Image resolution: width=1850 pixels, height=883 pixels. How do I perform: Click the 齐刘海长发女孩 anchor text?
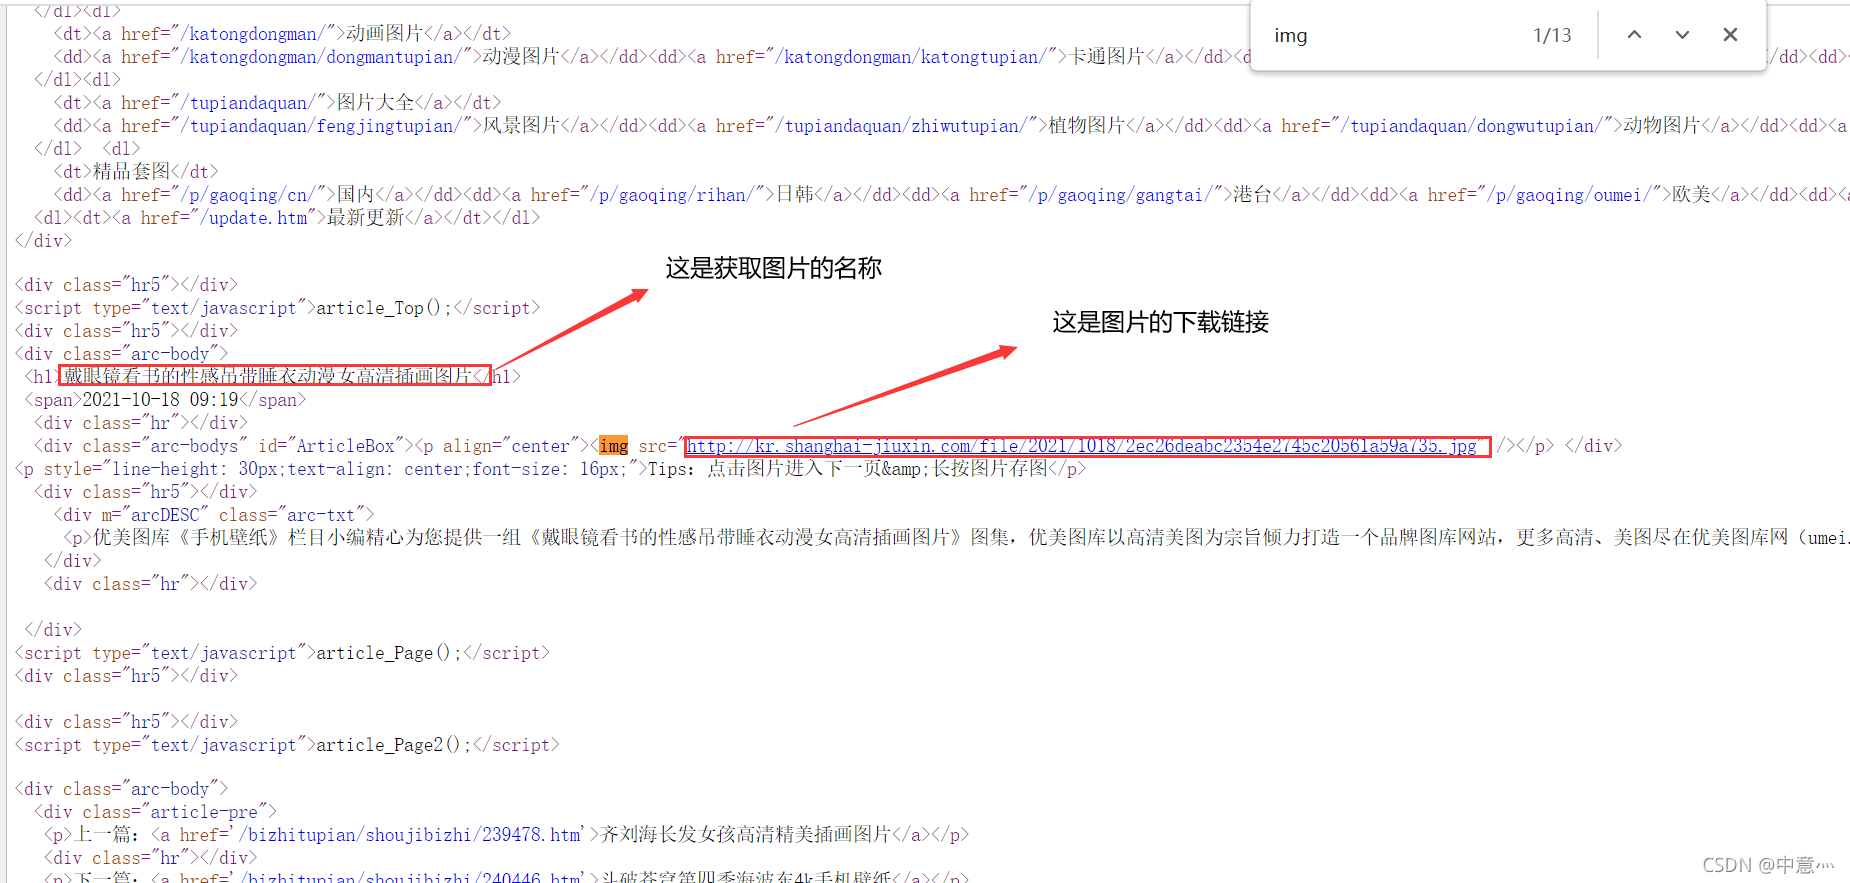click(745, 835)
